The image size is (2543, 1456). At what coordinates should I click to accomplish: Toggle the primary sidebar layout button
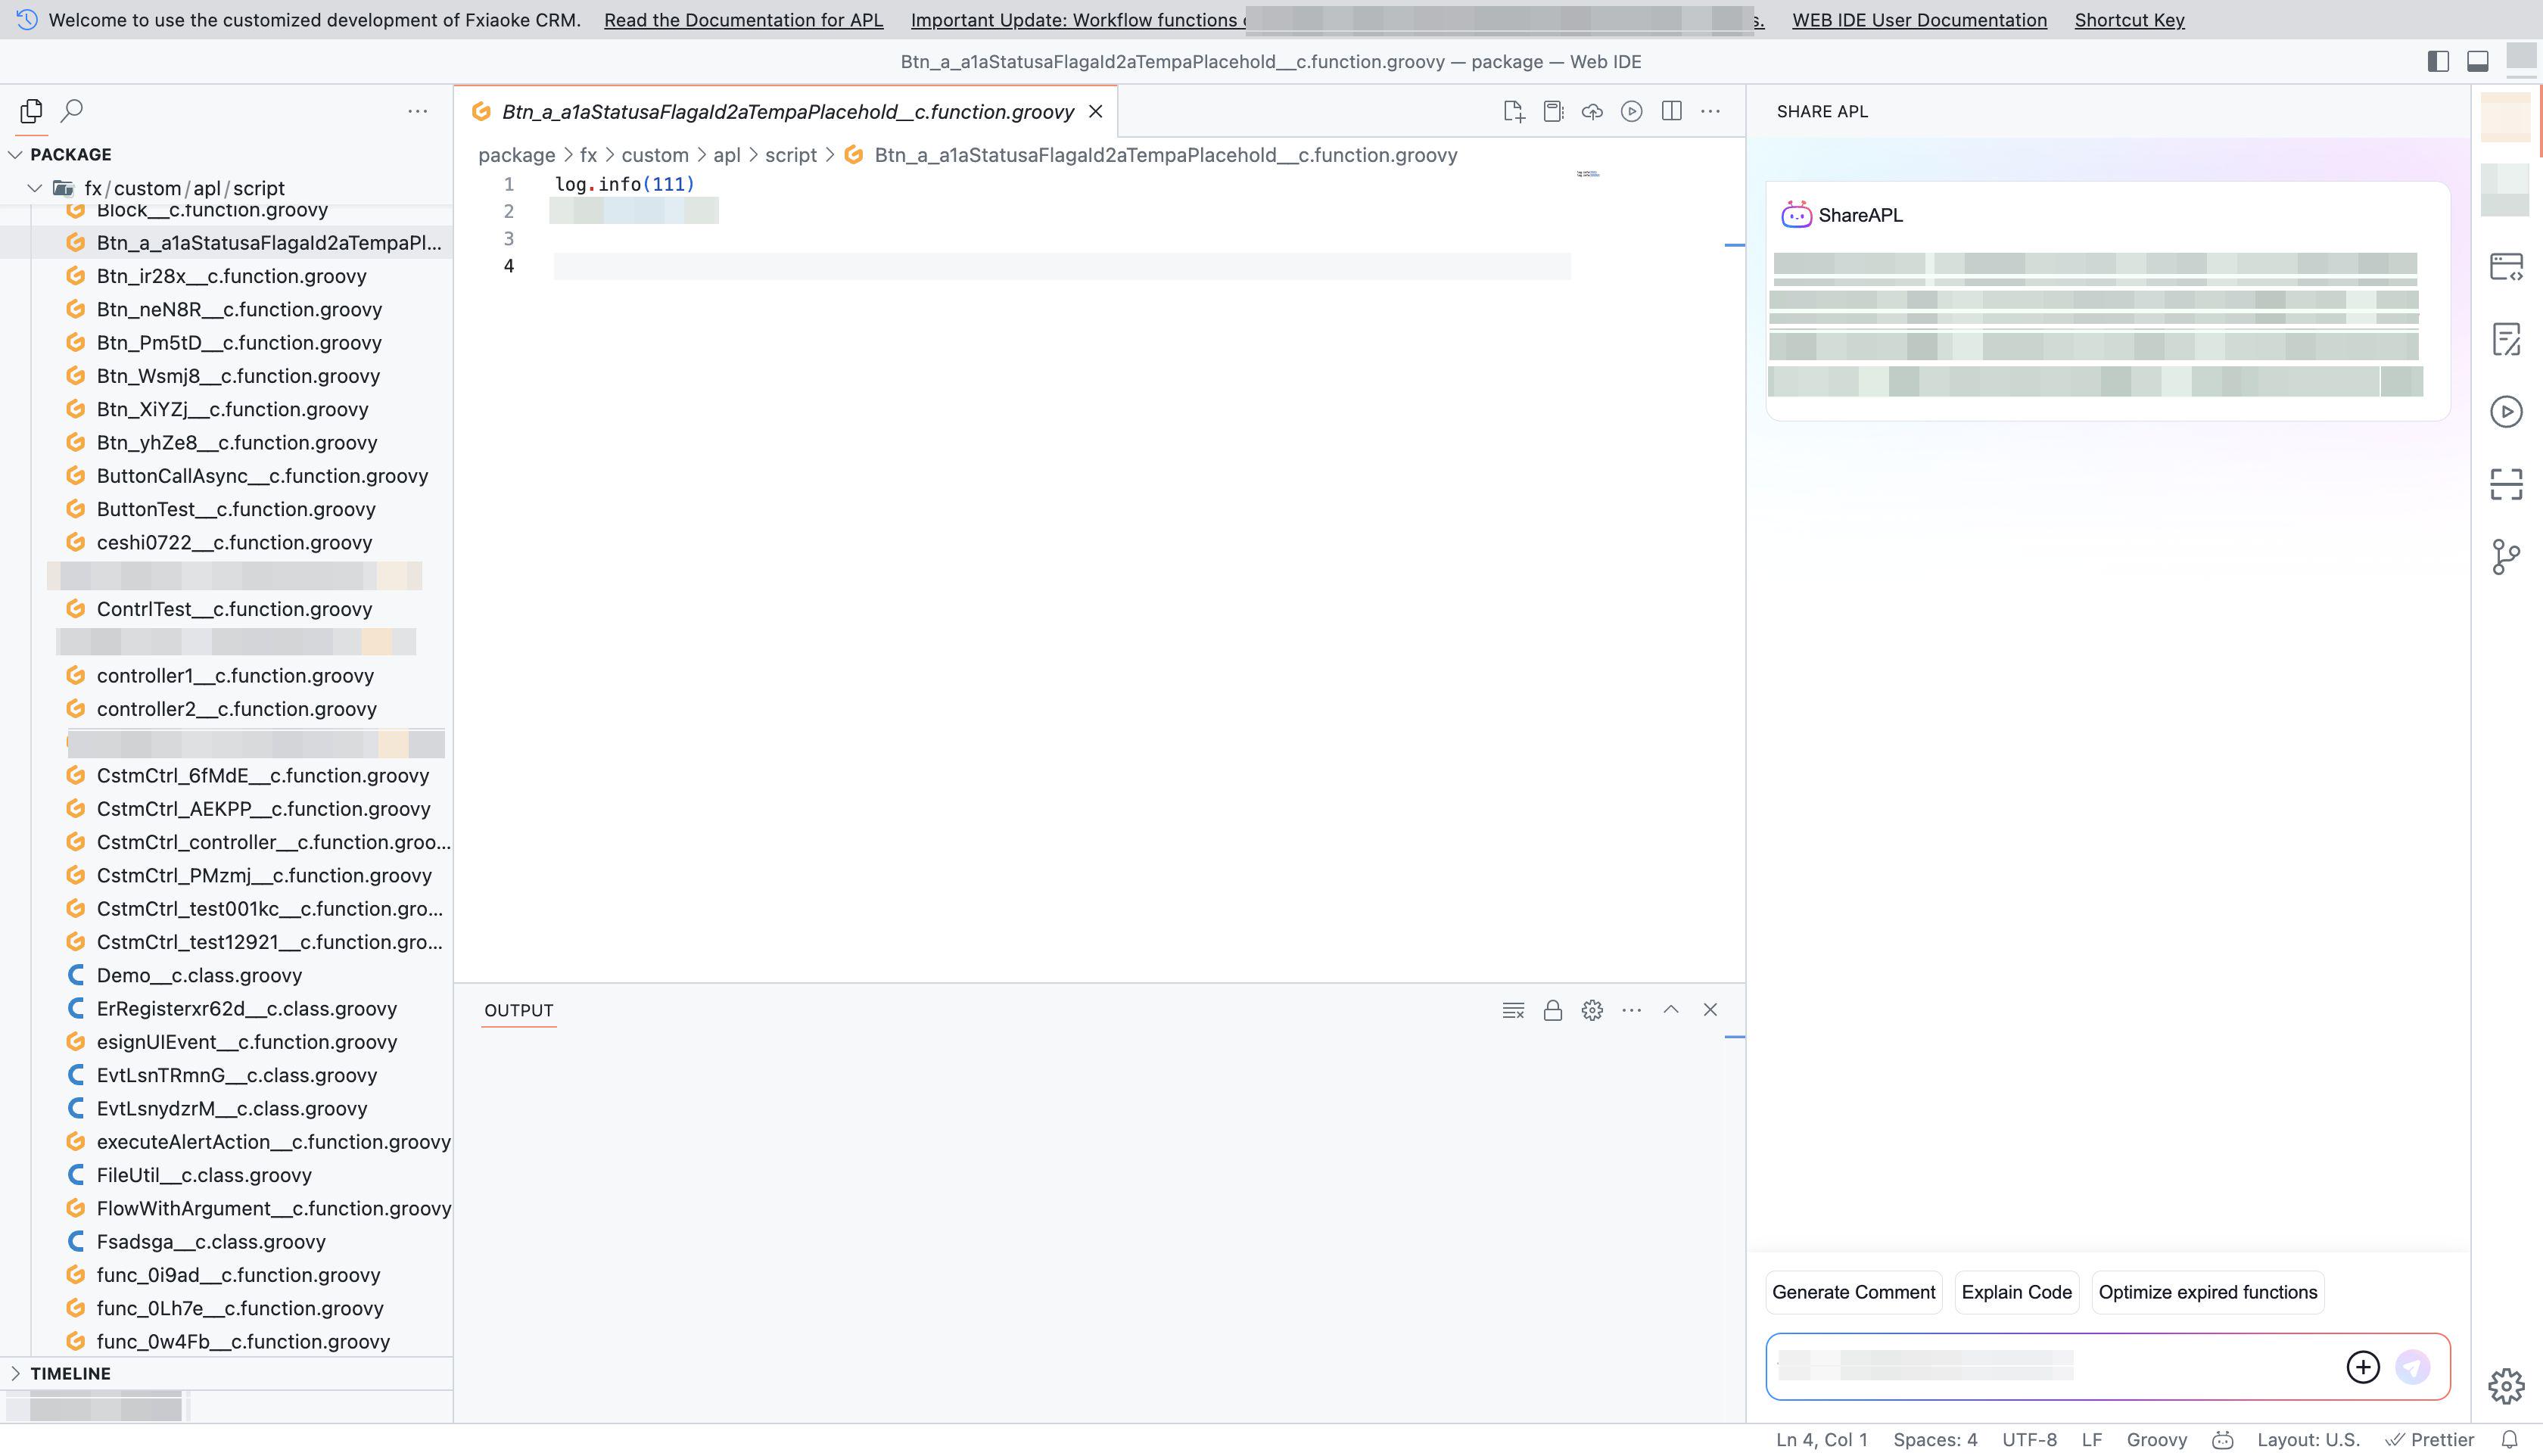[2438, 61]
